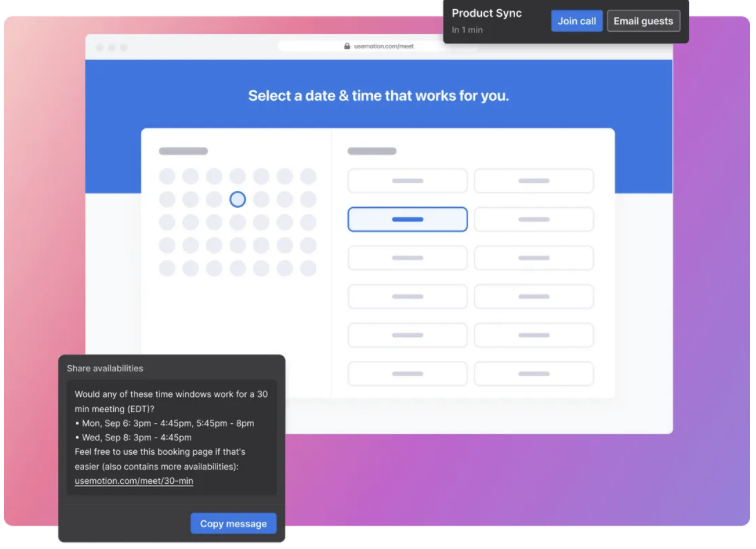Click inside the availability message text box
756x549 pixels.
point(172,437)
